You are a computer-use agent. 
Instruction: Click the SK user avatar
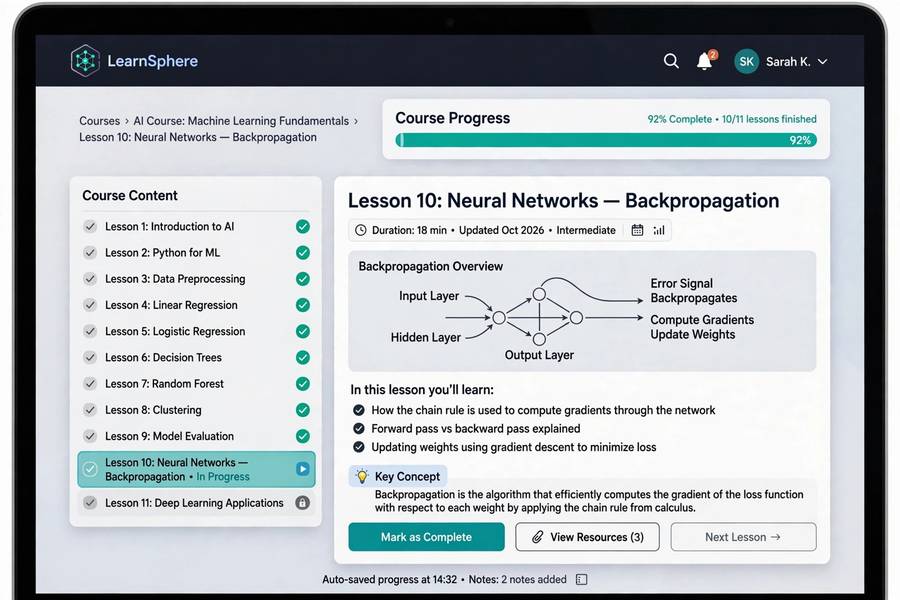coord(746,61)
